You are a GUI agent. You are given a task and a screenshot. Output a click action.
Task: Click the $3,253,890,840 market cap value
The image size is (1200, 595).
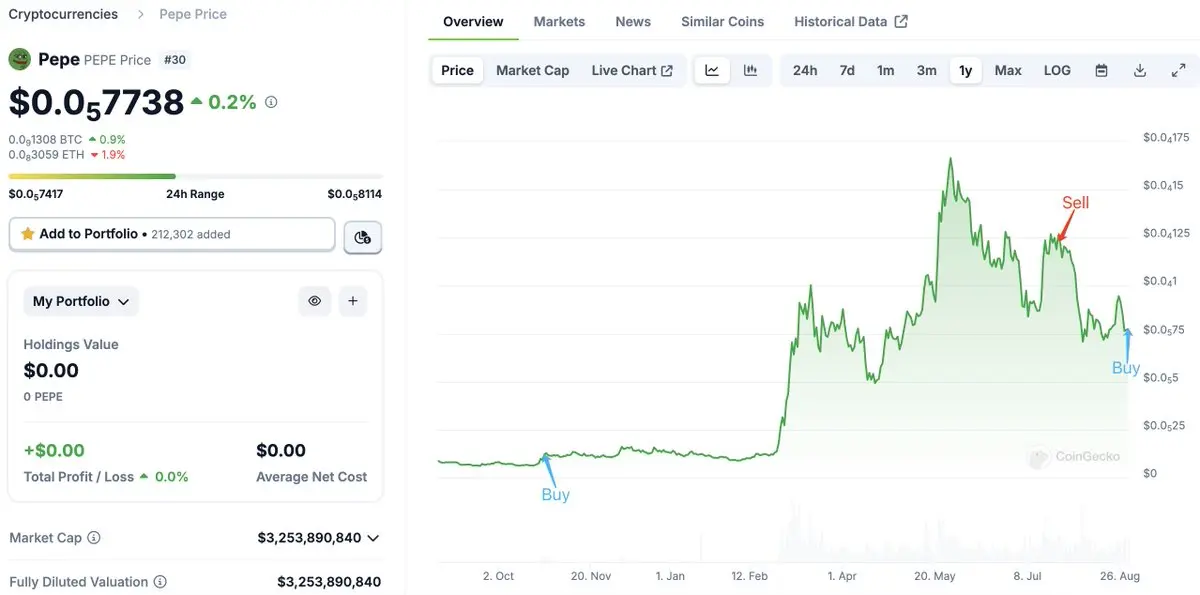coord(309,538)
